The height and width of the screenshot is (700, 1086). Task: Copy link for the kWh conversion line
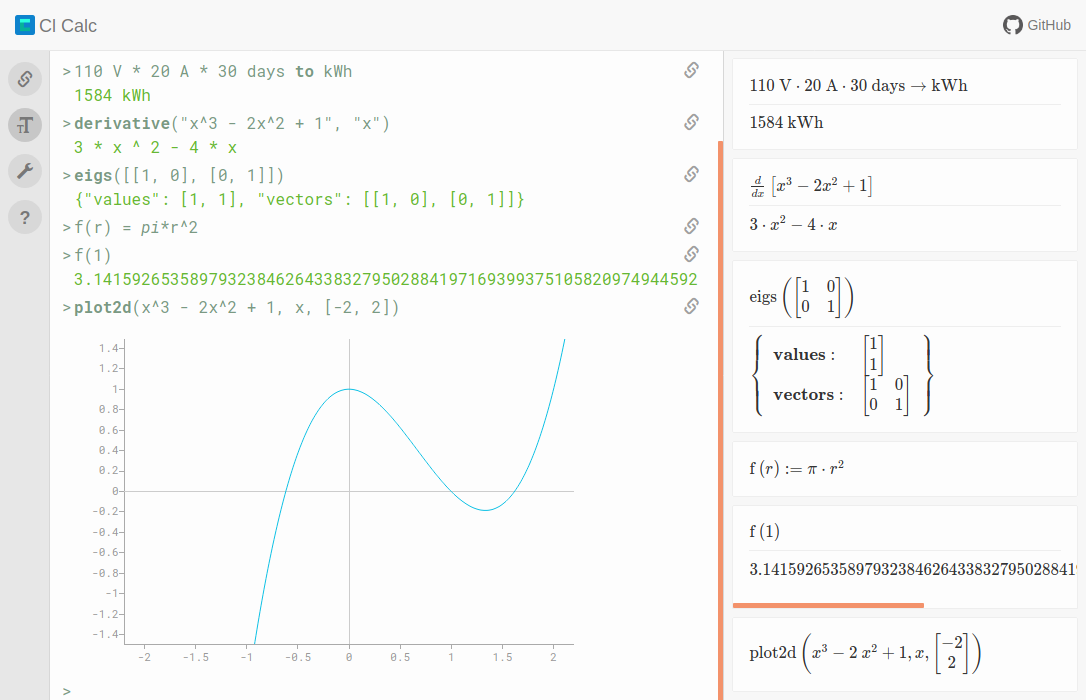tap(691, 70)
